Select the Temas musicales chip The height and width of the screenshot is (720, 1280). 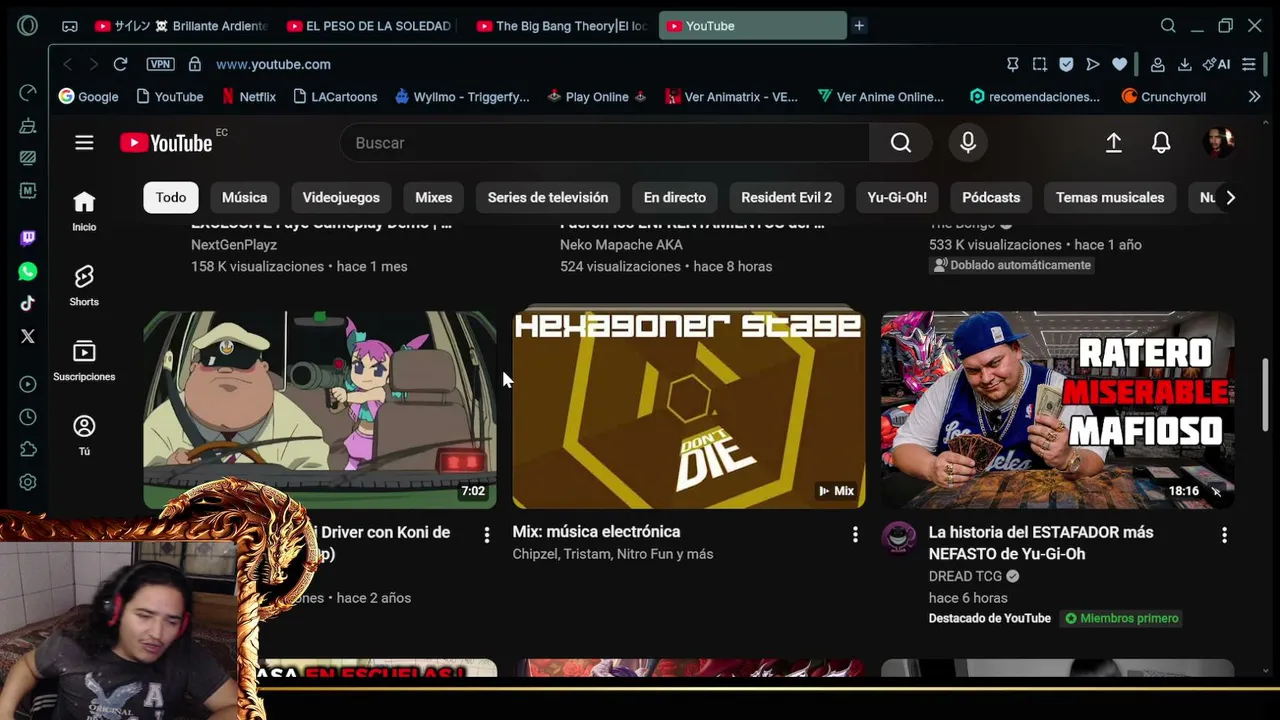(x=1110, y=198)
